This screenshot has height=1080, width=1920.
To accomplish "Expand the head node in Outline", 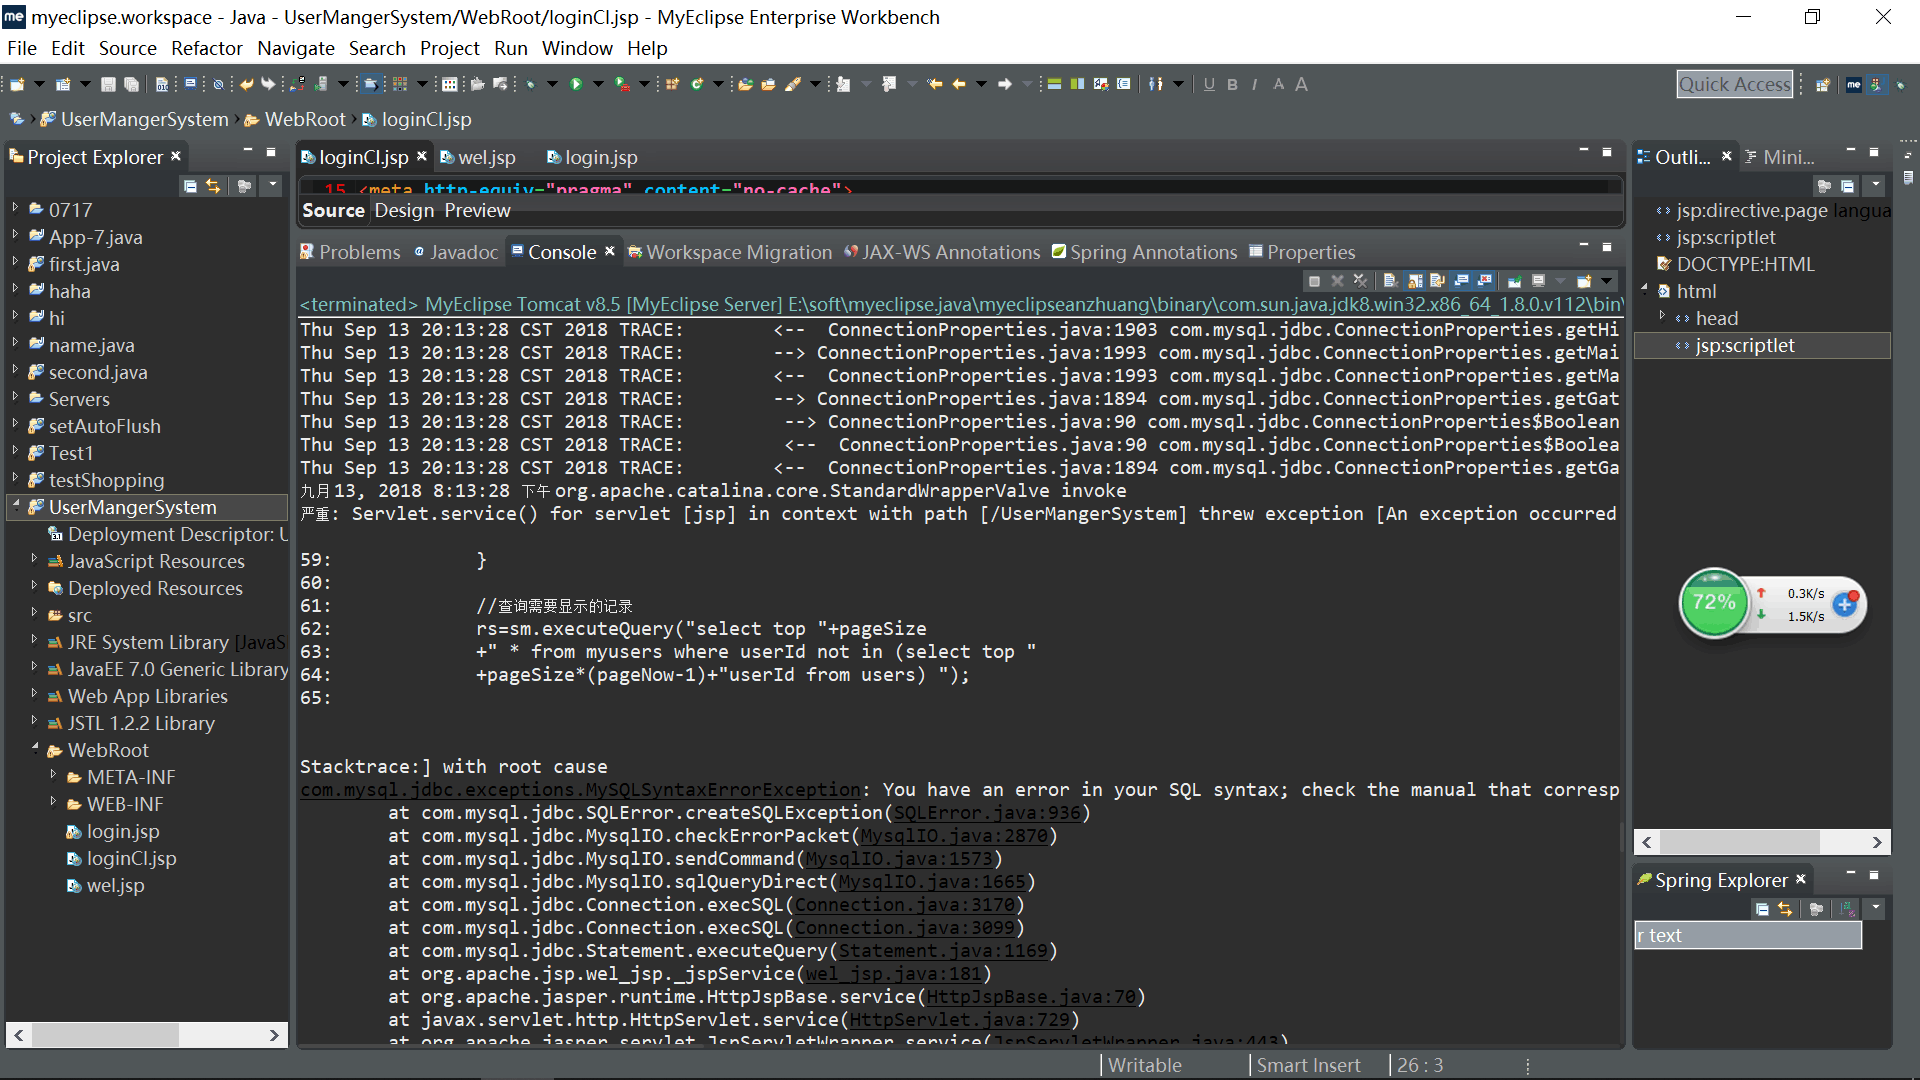I will [1662, 316].
